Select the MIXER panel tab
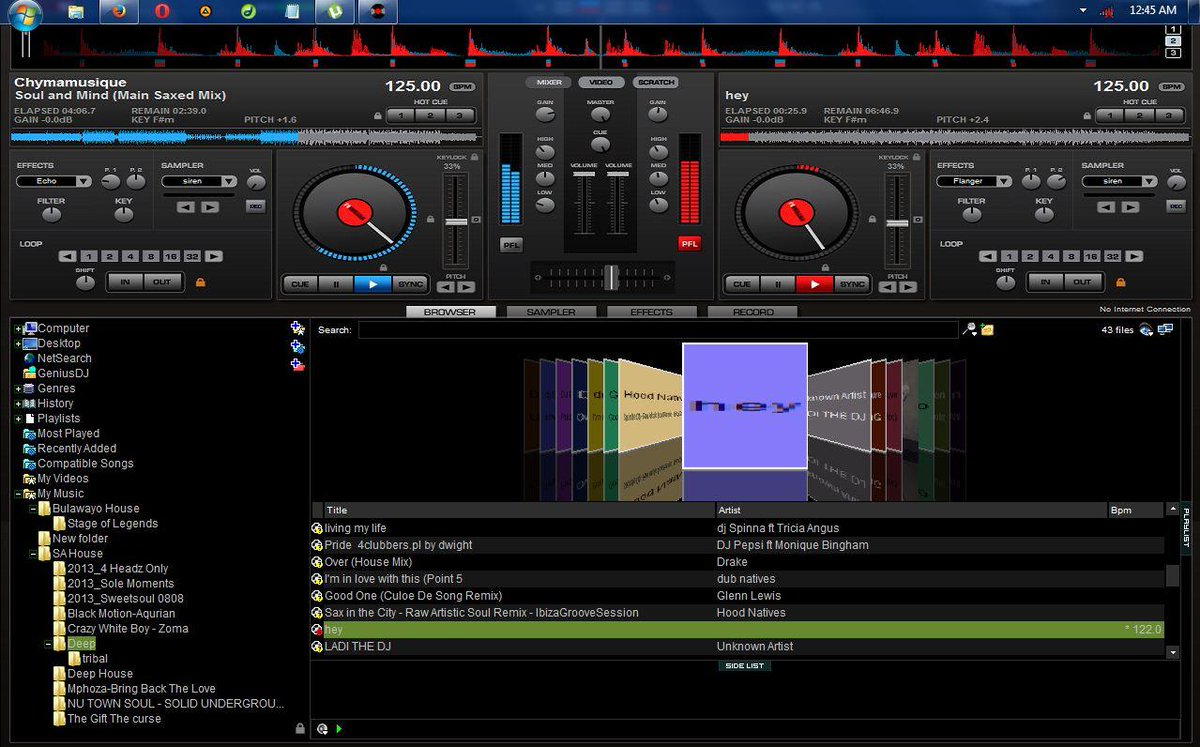The height and width of the screenshot is (747, 1200). click(x=549, y=82)
